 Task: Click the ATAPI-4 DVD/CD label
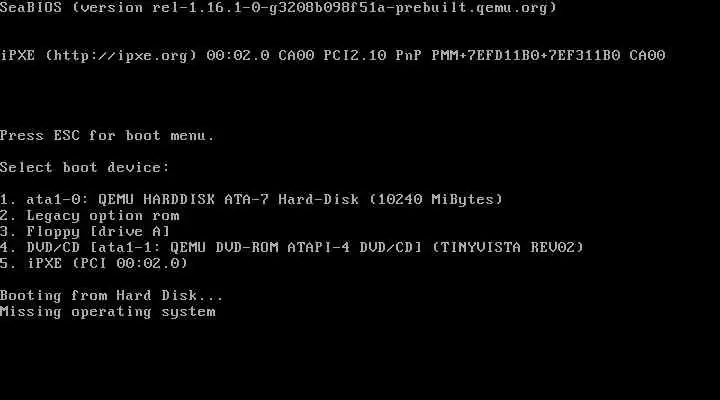click(x=354, y=248)
